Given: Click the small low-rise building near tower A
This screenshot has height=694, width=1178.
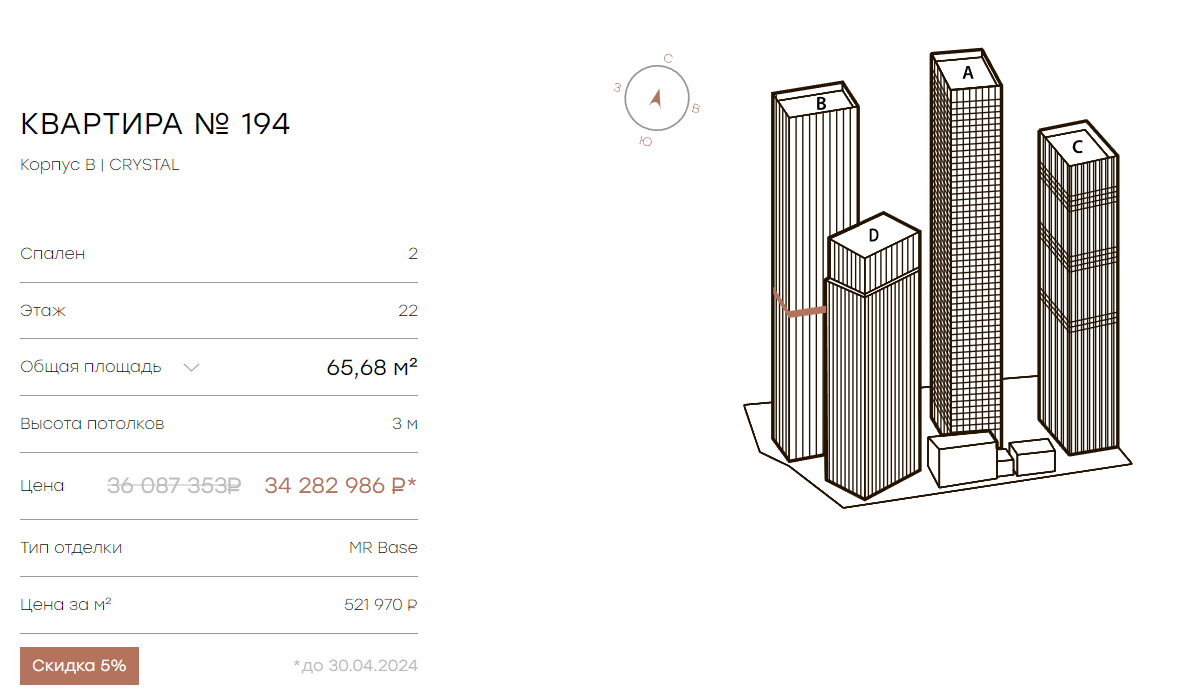Looking at the screenshot, I should click(962, 459).
